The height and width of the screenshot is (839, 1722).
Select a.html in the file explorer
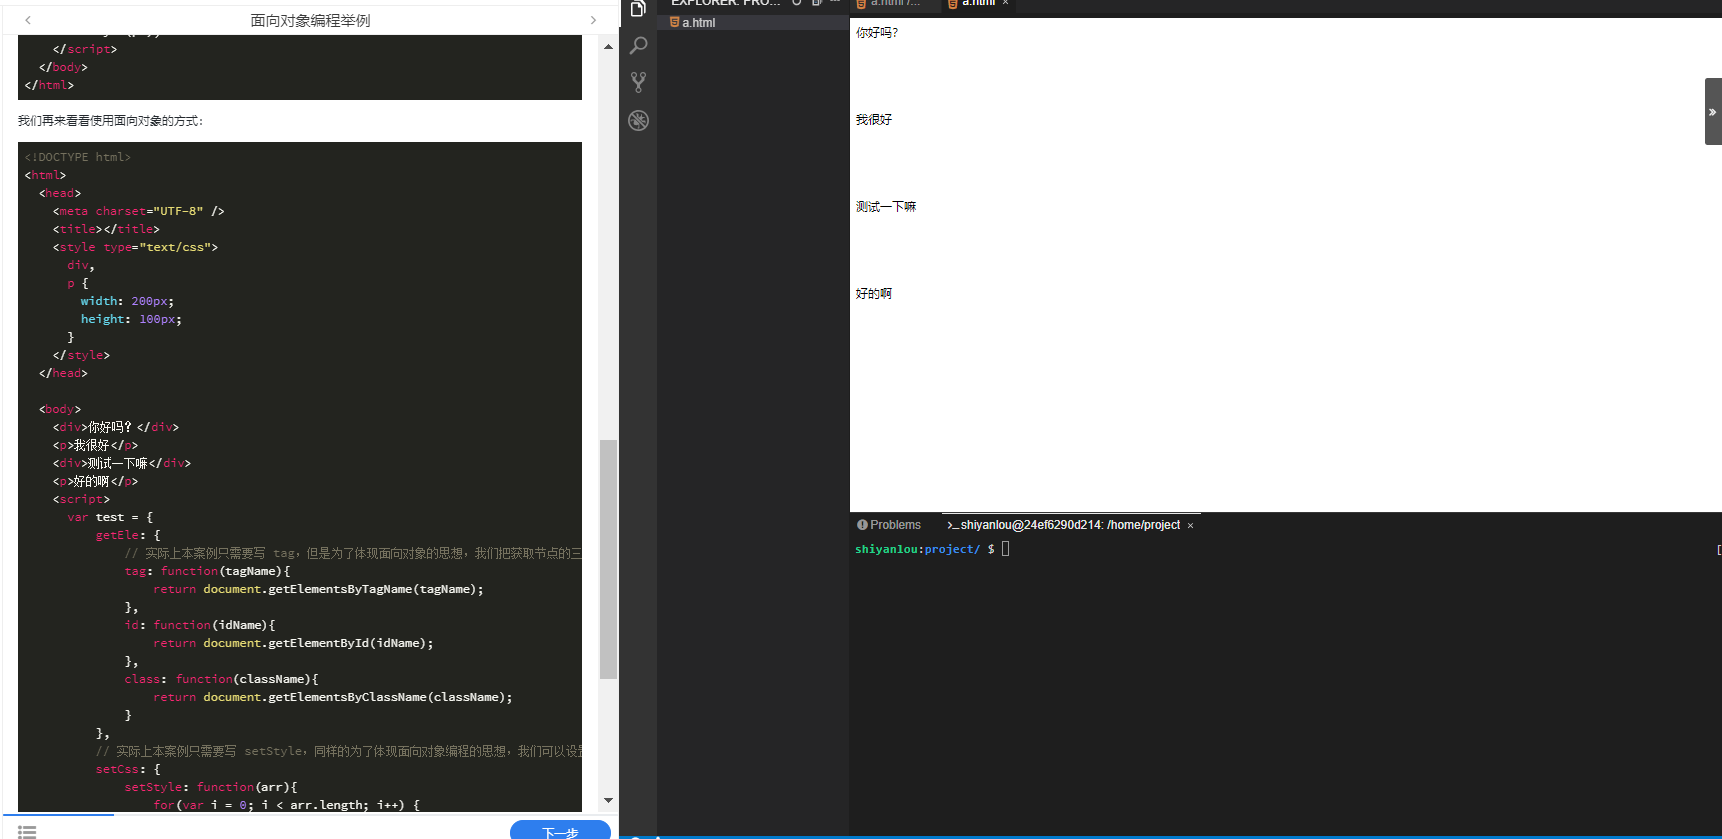(x=698, y=23)
